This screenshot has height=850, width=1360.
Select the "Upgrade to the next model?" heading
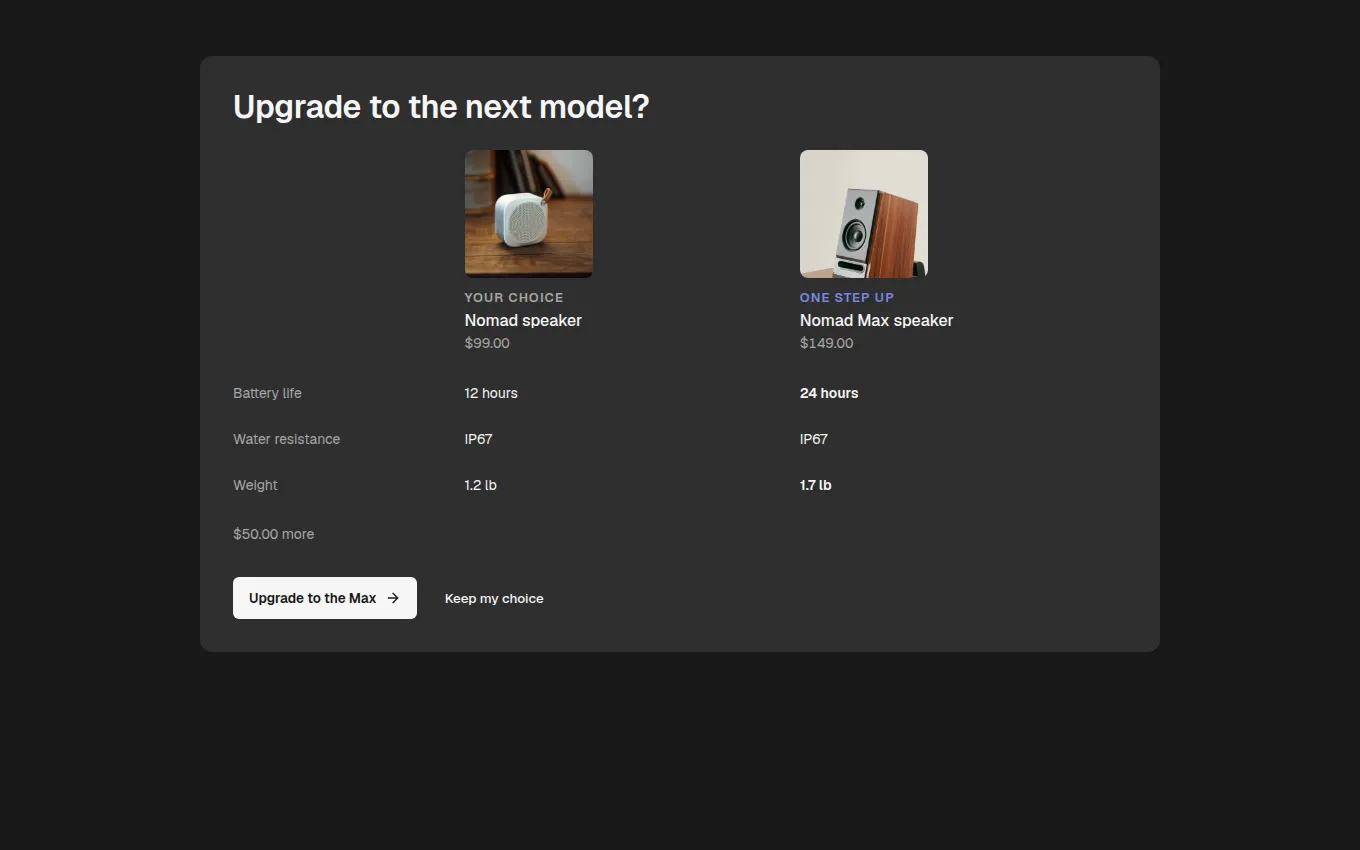coord(441,107)
